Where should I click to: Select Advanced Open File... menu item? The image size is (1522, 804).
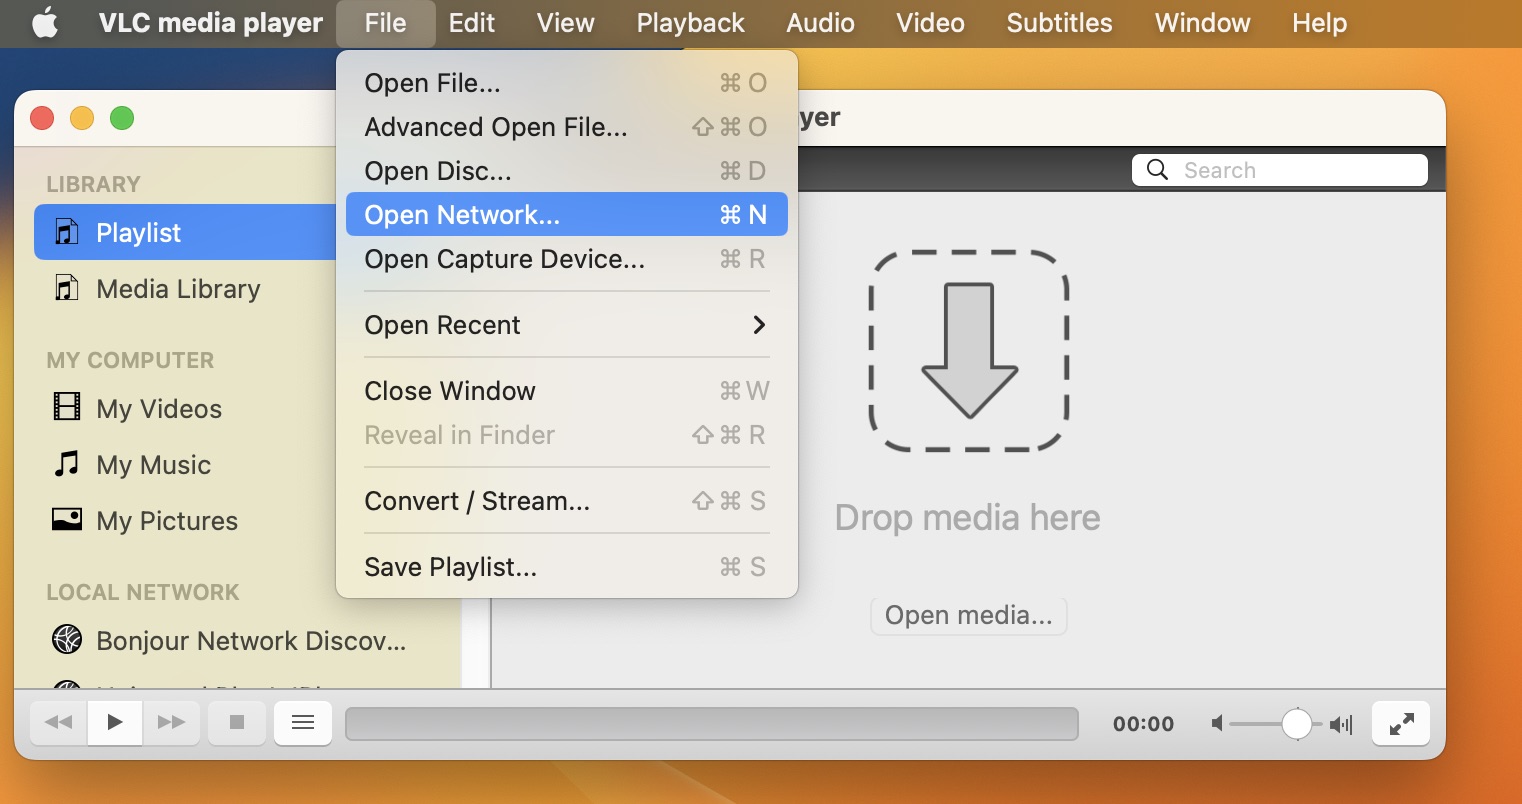(567, 127)
